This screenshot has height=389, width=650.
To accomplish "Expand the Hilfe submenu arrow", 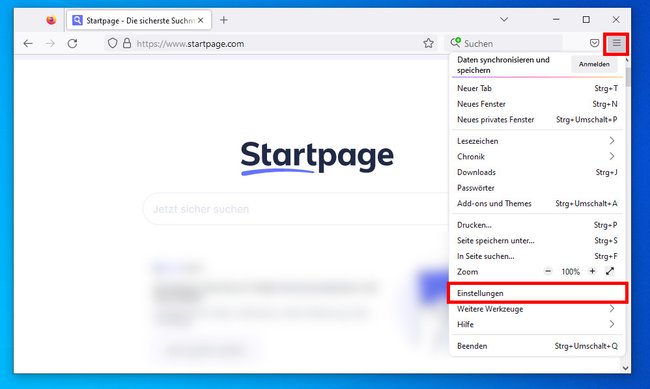I will click(612, 324).
